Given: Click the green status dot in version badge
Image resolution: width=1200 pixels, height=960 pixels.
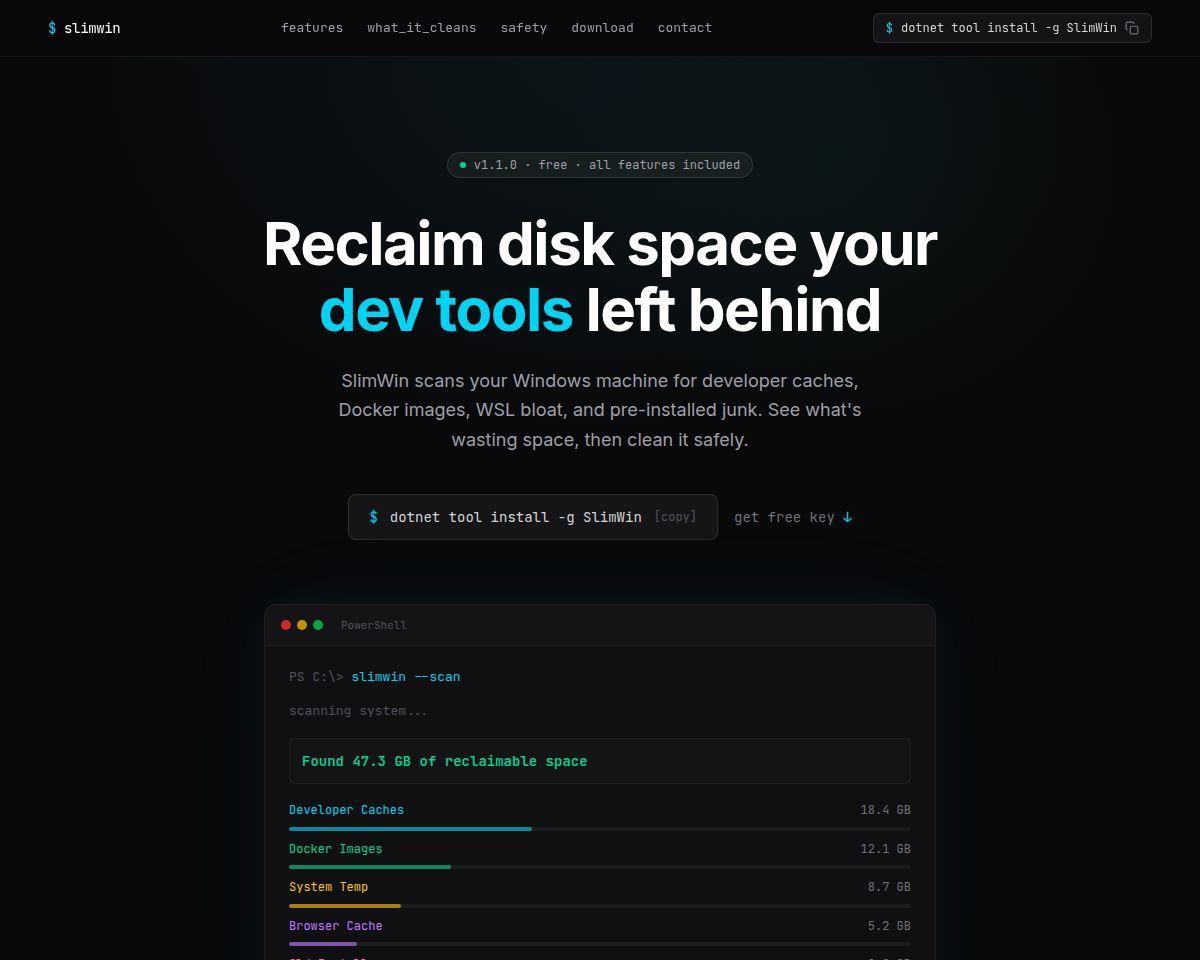Looking at the screenshot, I should tap(463, 165).
